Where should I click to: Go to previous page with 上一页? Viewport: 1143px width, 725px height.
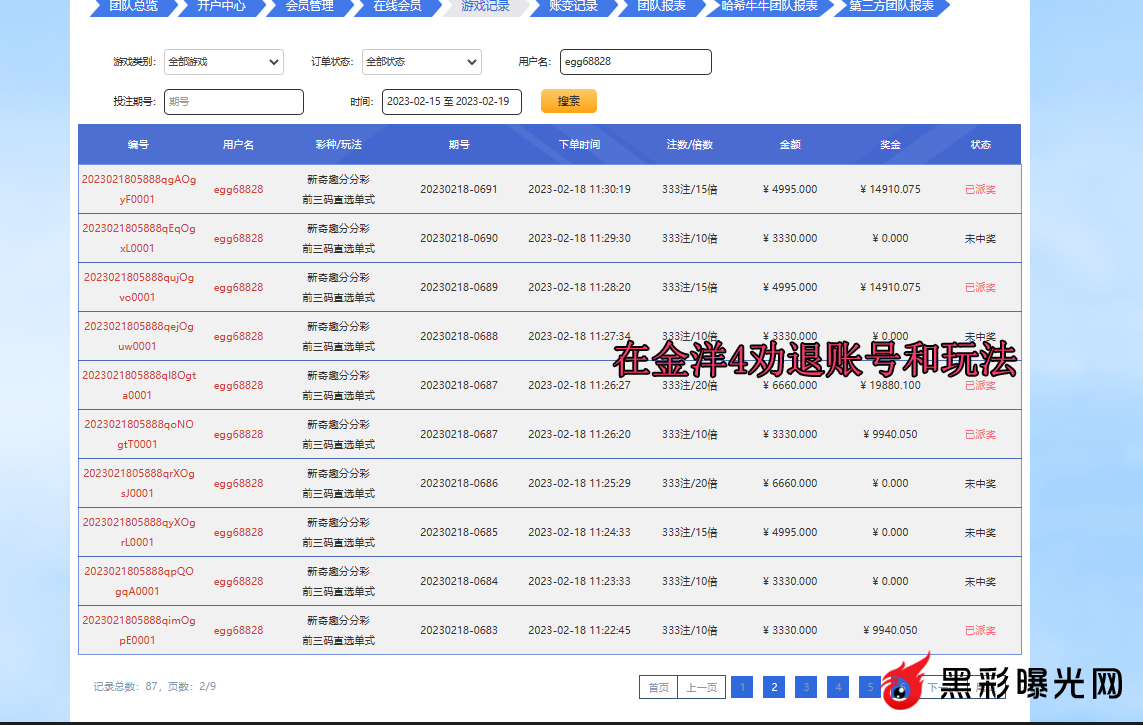point(701,687)
